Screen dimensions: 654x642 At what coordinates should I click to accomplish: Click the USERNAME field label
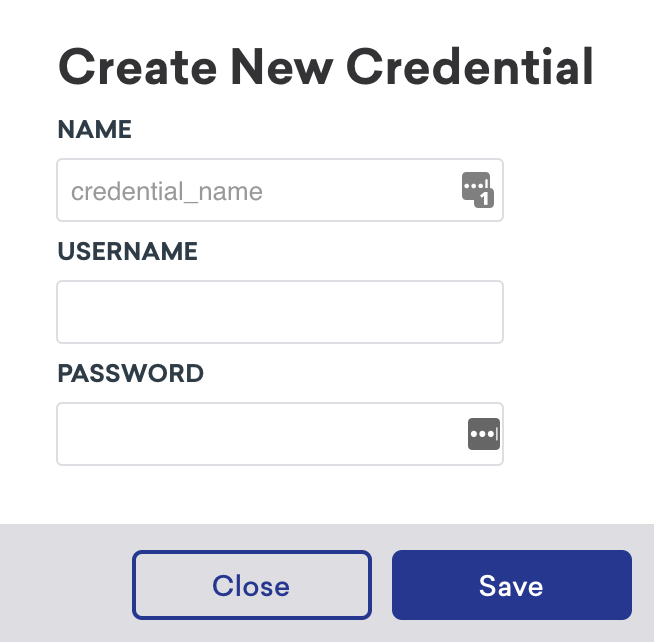pyautogui.click(x=128, y=251)
